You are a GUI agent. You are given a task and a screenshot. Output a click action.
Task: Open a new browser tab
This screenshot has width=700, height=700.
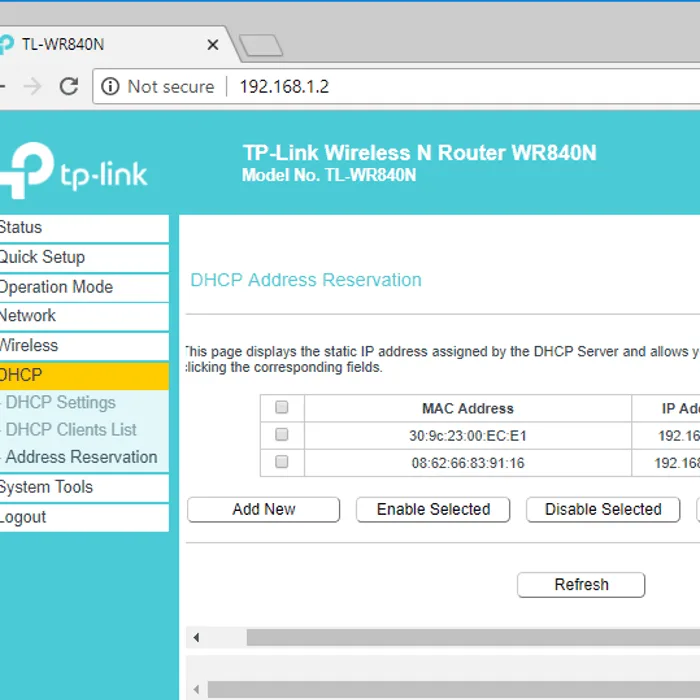[261, 45]
